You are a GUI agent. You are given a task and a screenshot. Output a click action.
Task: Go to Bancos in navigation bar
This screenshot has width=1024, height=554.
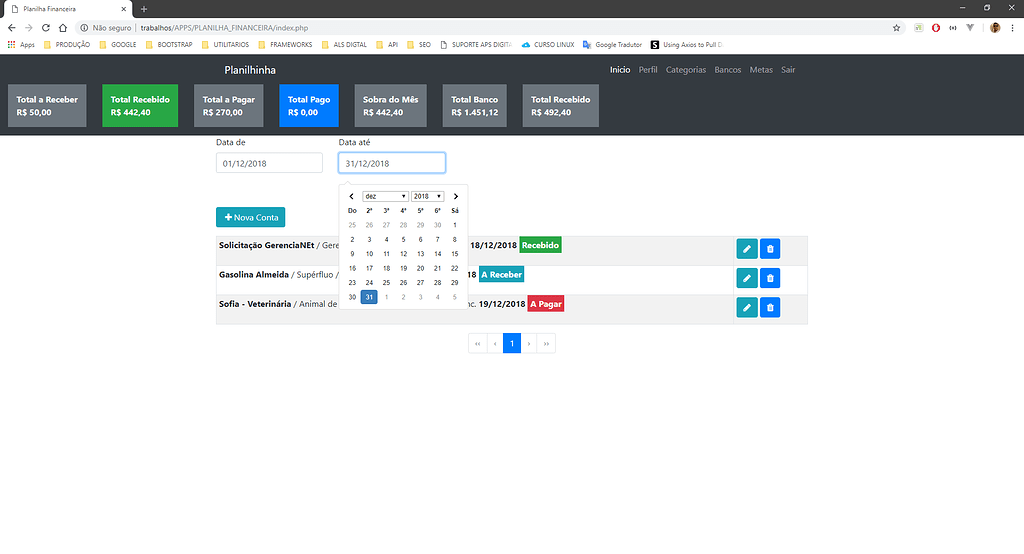click(728, 70)
